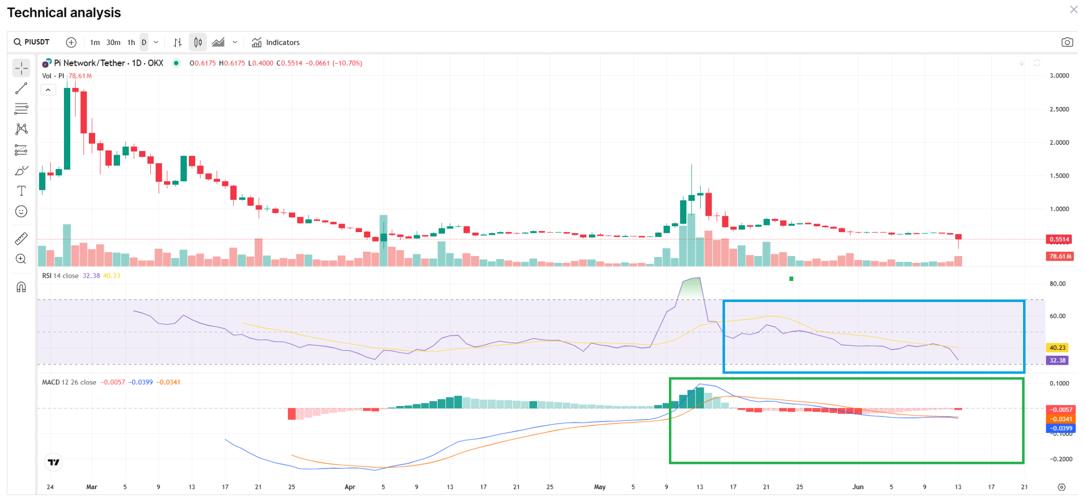The width and height of the screenshot is (1085, 499).
Task: Select the ruler measure tool
Action: click(x=21, y=239)
